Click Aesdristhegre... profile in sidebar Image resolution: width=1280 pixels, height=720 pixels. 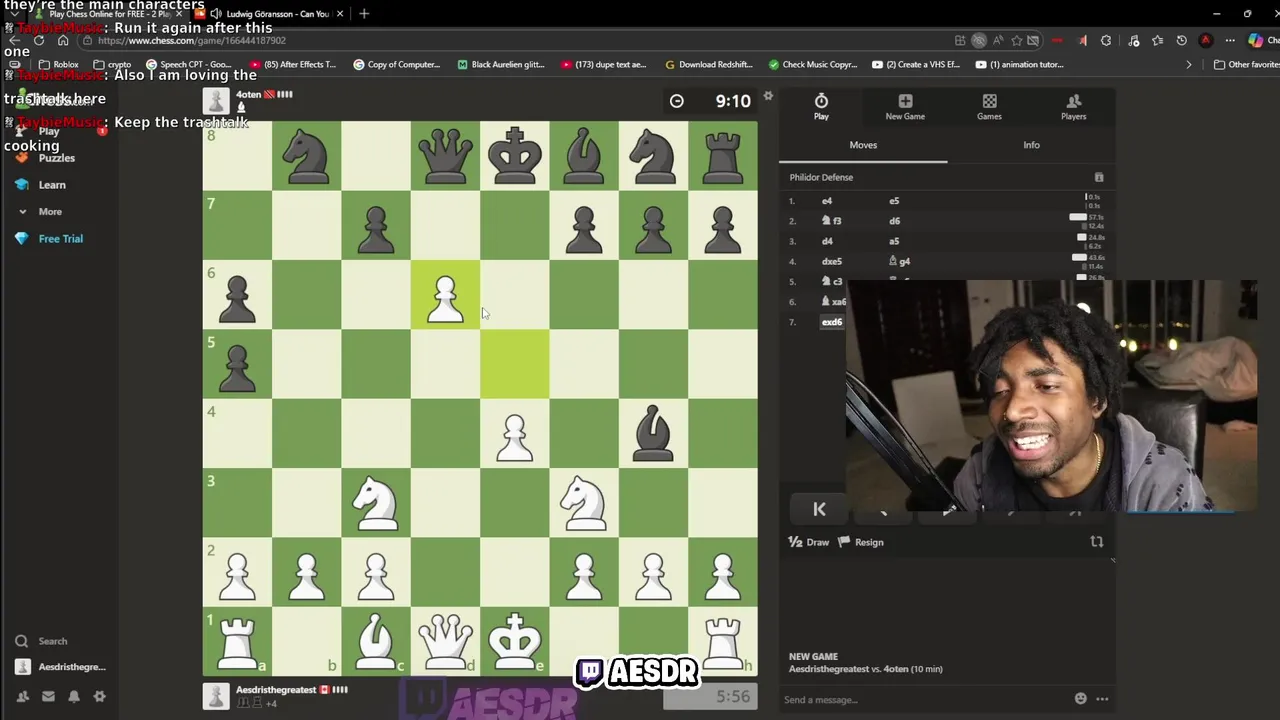click(61, 667)
